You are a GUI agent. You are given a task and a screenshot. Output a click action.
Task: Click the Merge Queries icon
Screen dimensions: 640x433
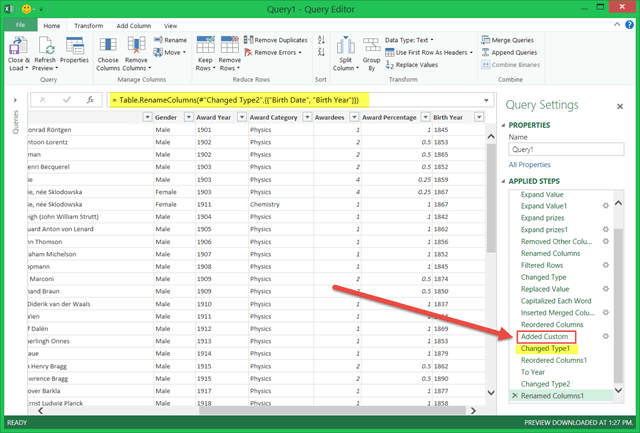485,39
